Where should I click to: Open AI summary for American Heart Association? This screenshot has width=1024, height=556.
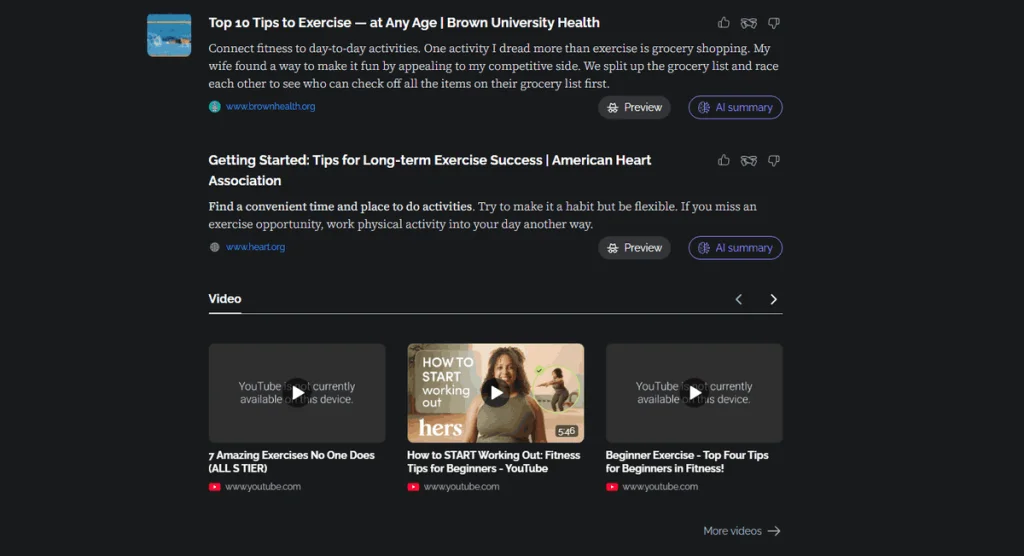pyautogui.click(x=735, y=248)
